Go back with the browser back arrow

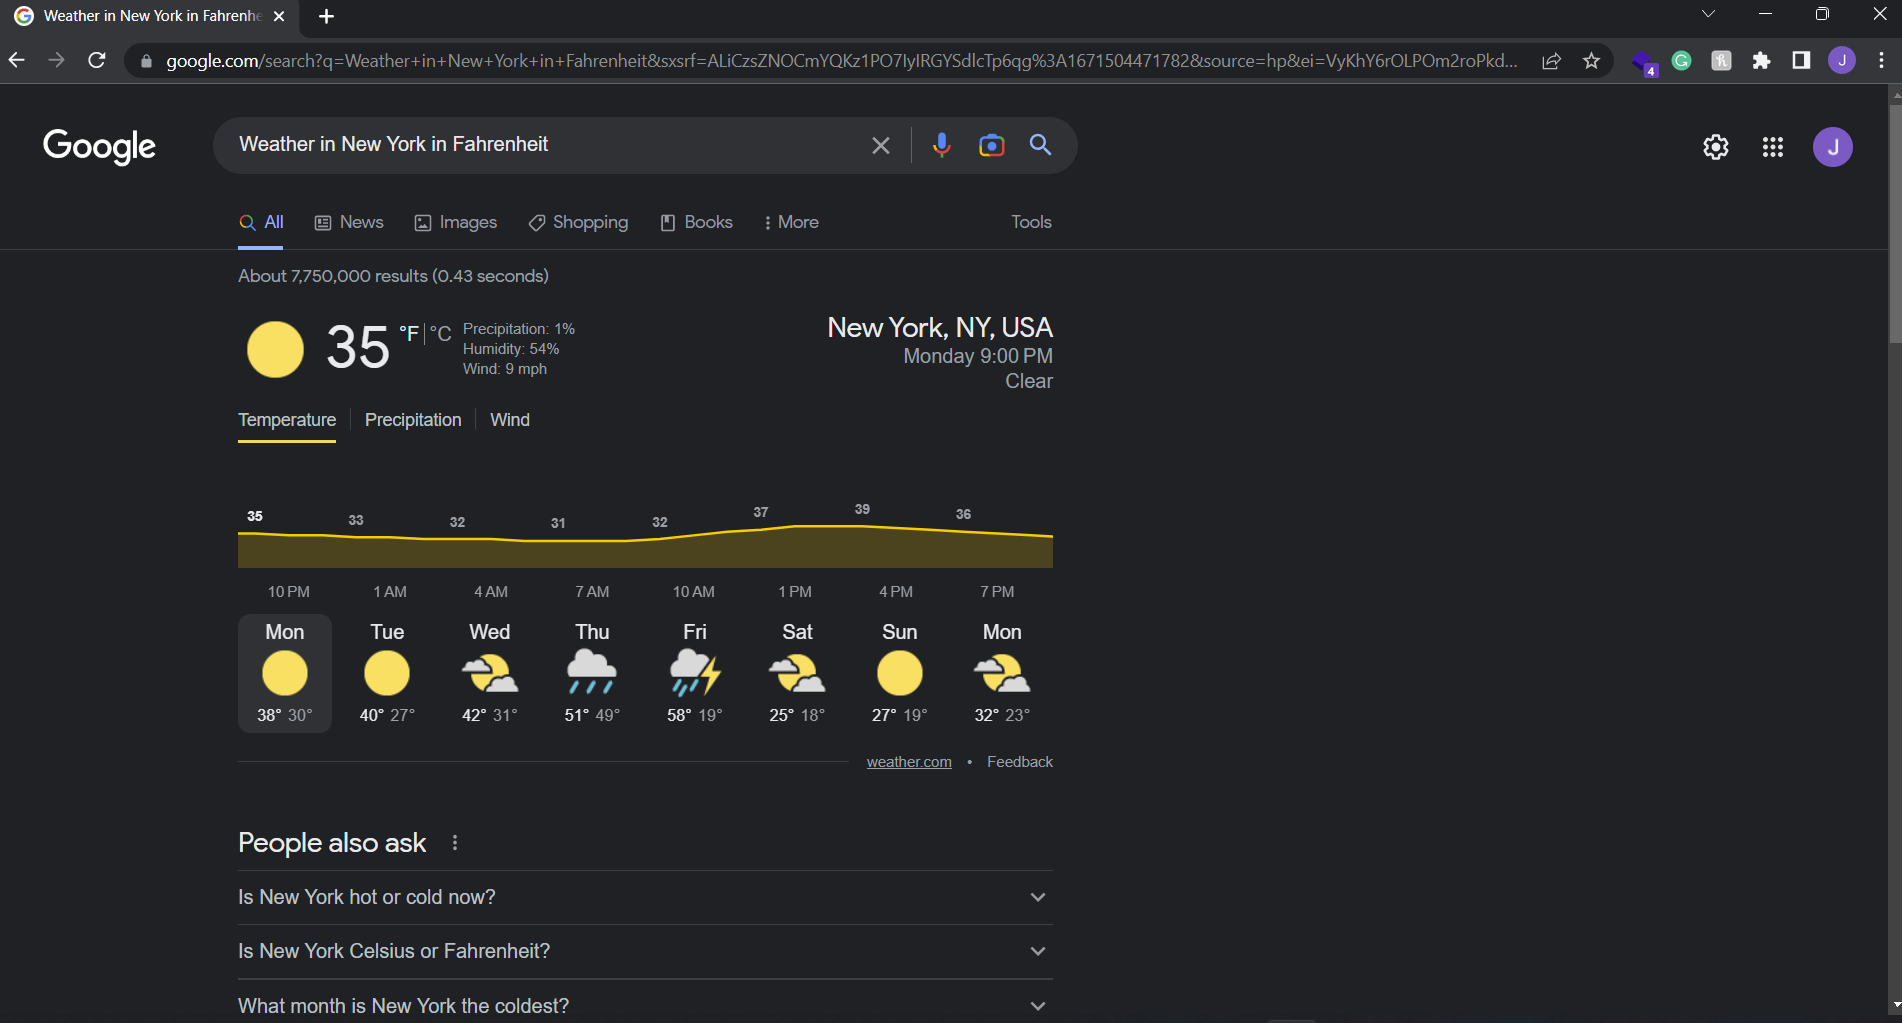pyautogui.click(x=17, y=60)
